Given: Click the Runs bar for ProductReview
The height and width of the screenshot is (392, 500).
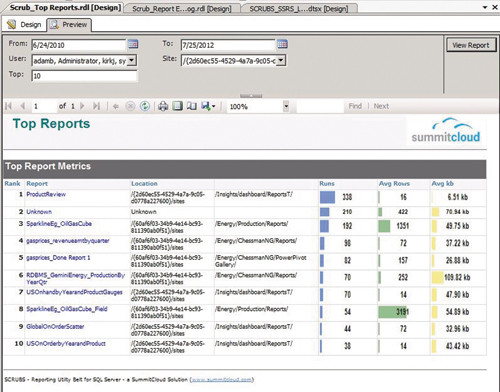Looking at the screenshot, I should [x=327, y=197].
